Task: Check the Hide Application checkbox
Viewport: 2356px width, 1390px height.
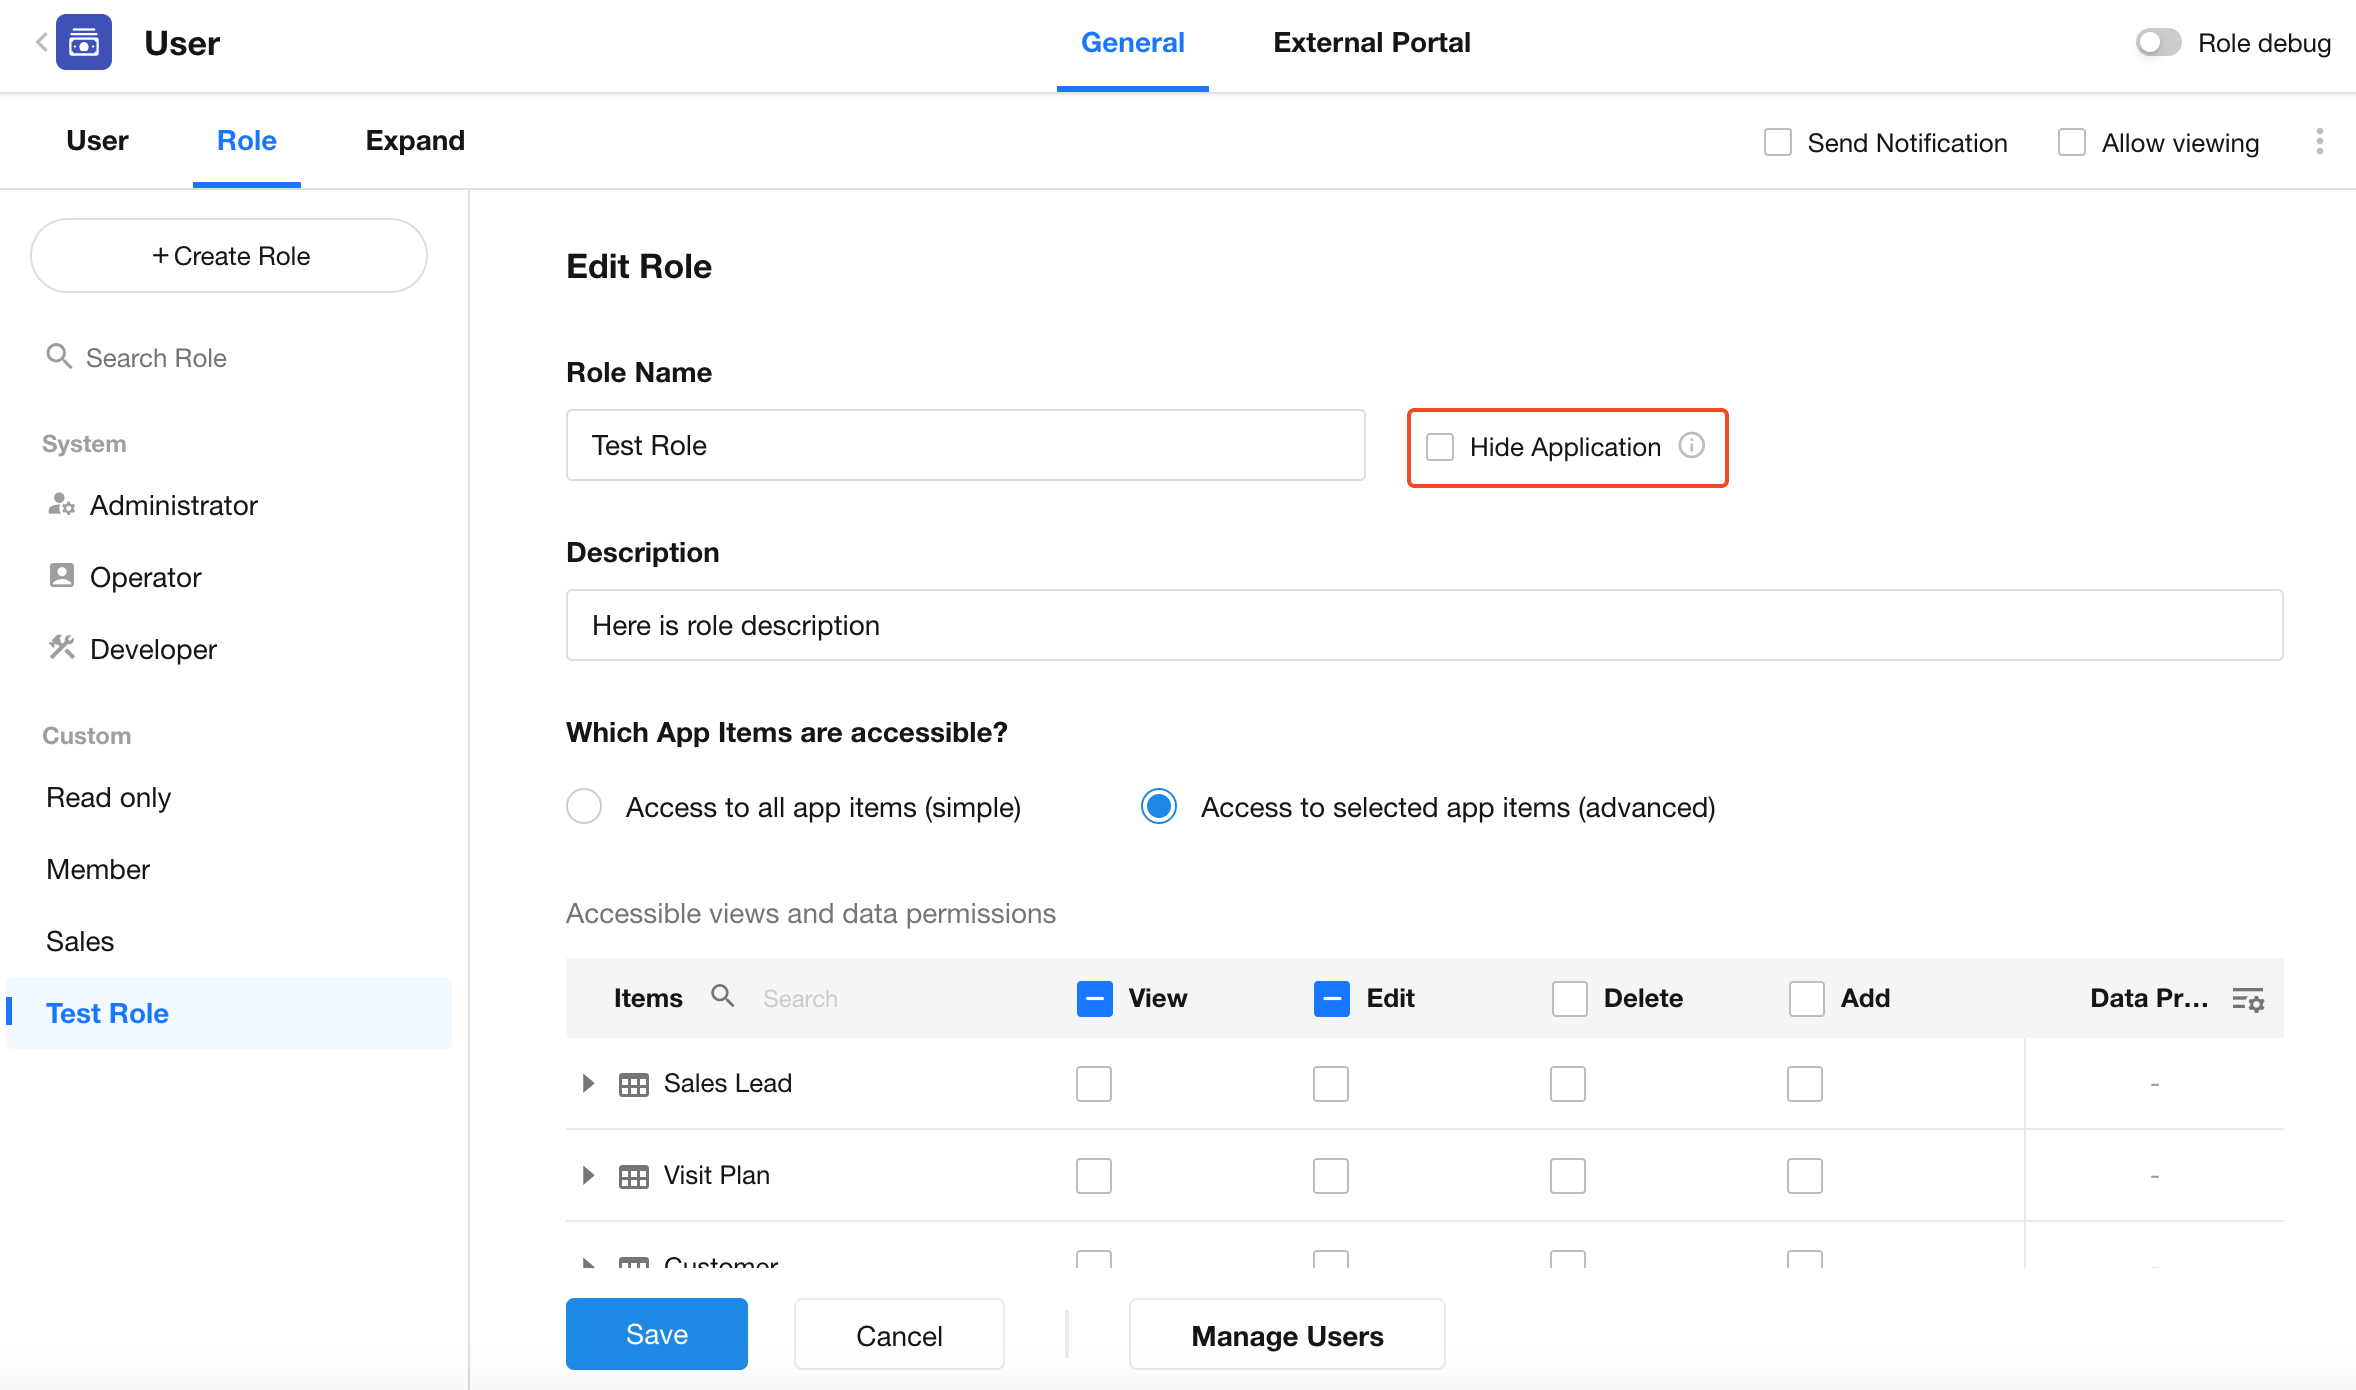Action: 1440,447
